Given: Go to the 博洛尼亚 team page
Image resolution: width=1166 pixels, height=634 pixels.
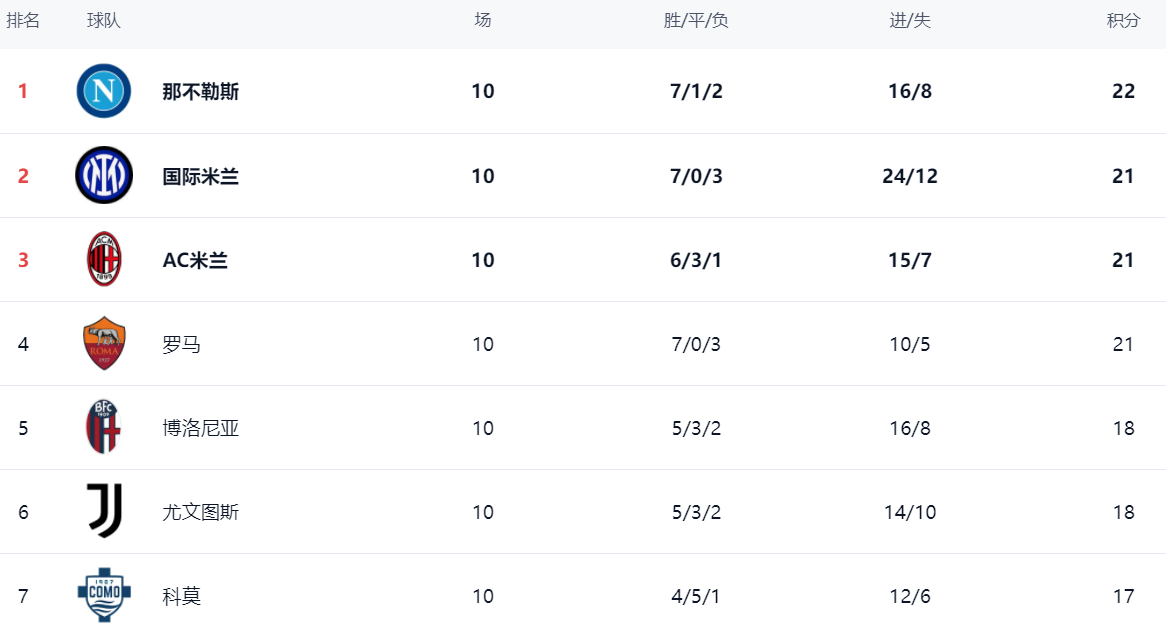Looking at the screenshot, I should coord(201,428).
